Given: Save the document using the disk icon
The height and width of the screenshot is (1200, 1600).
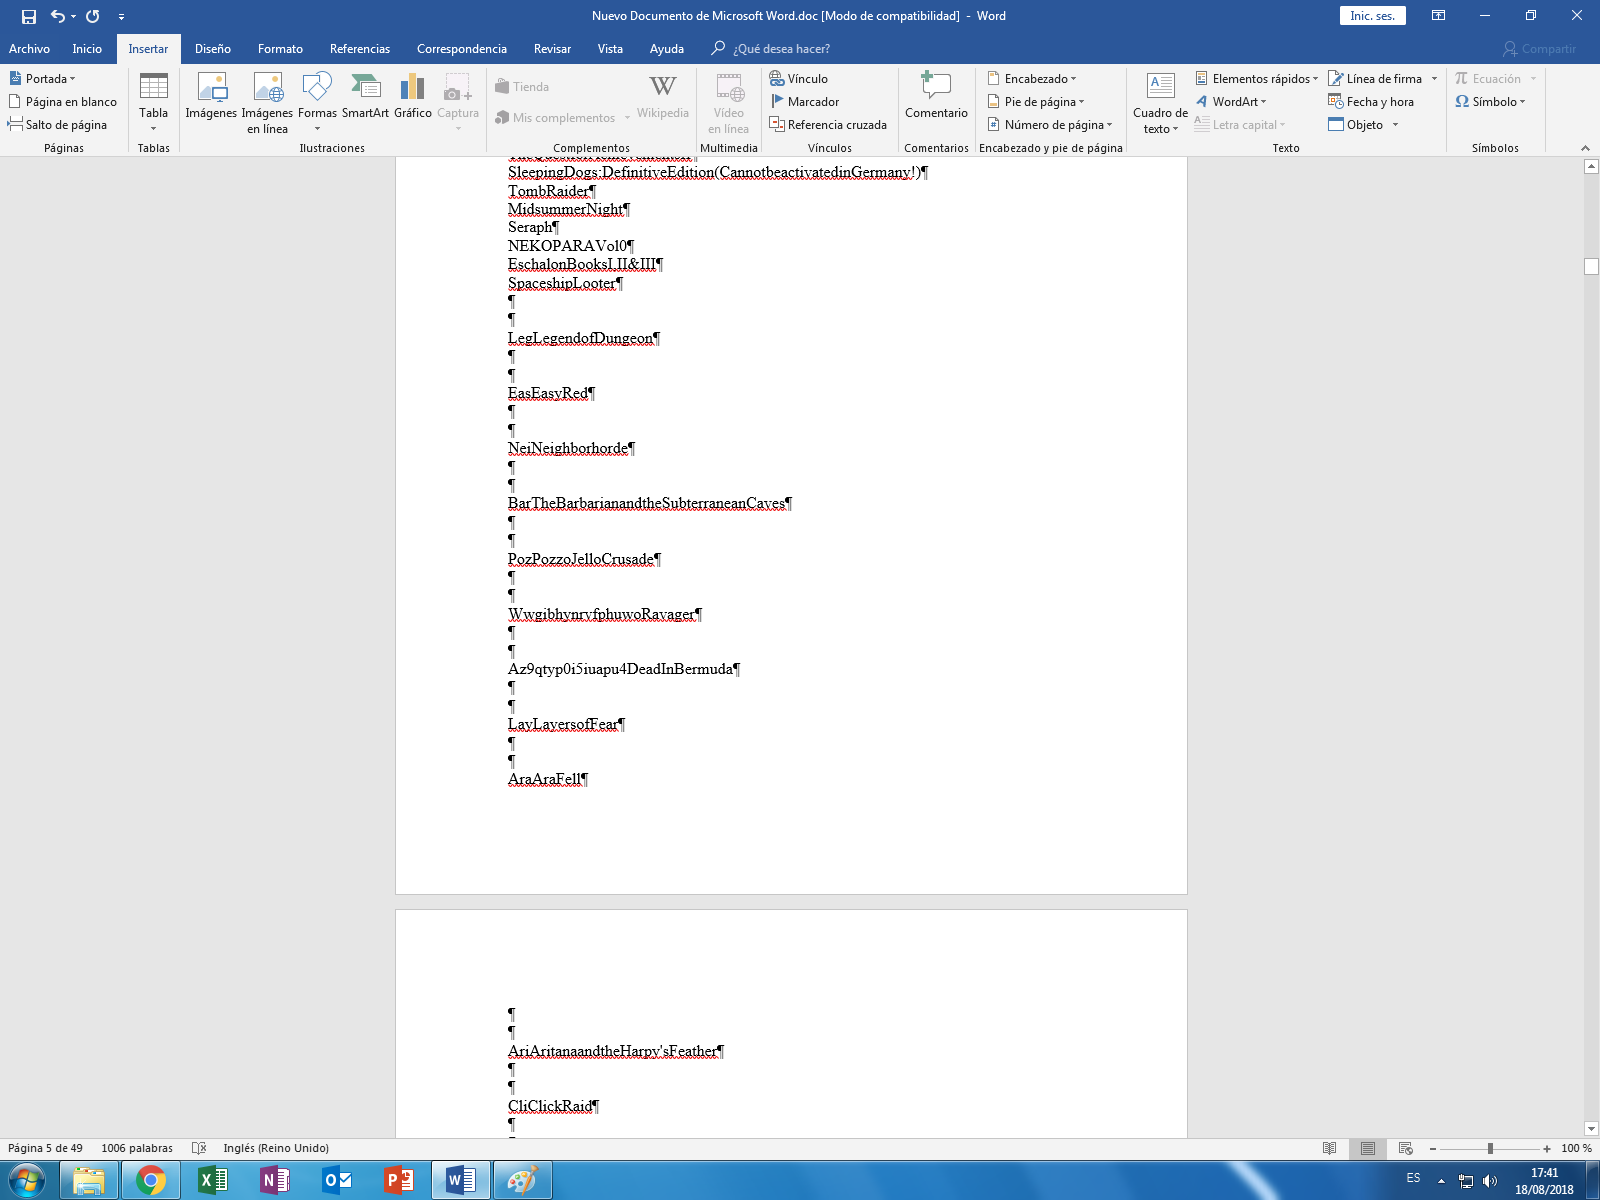Looking at the screenshot, I should tap(29, 16).
